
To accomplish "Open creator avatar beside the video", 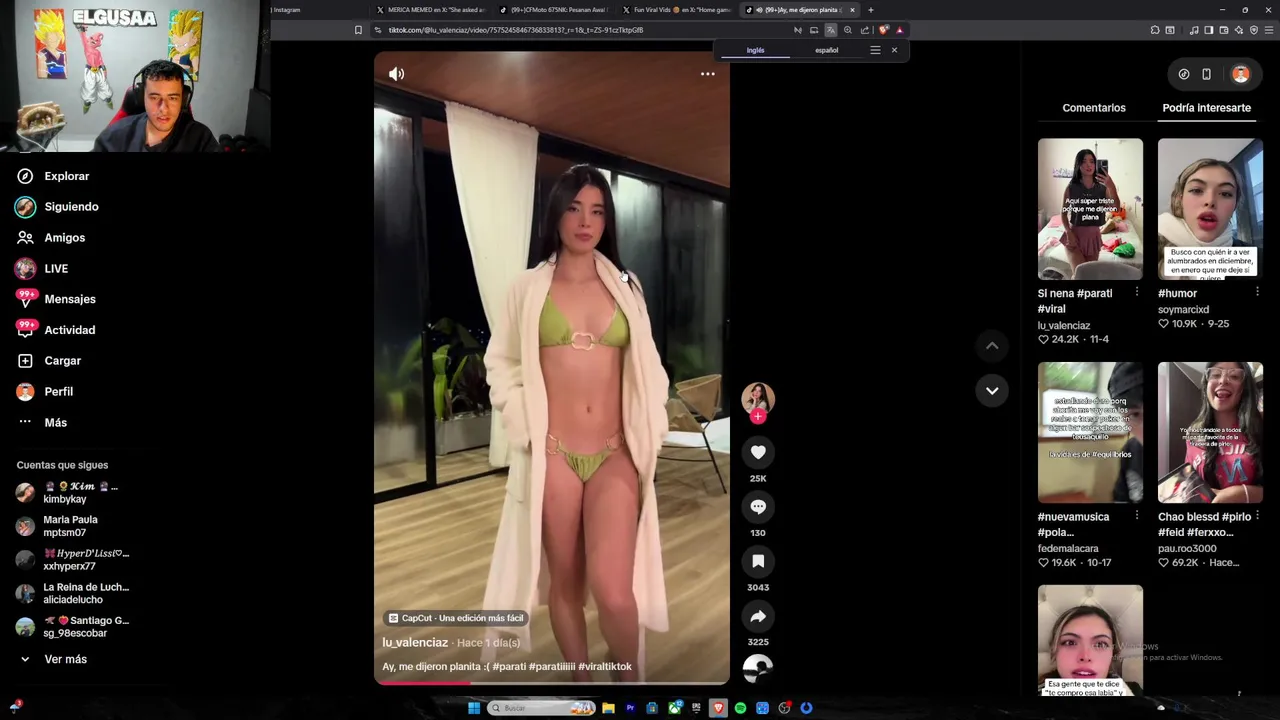I will pos(758,397).
